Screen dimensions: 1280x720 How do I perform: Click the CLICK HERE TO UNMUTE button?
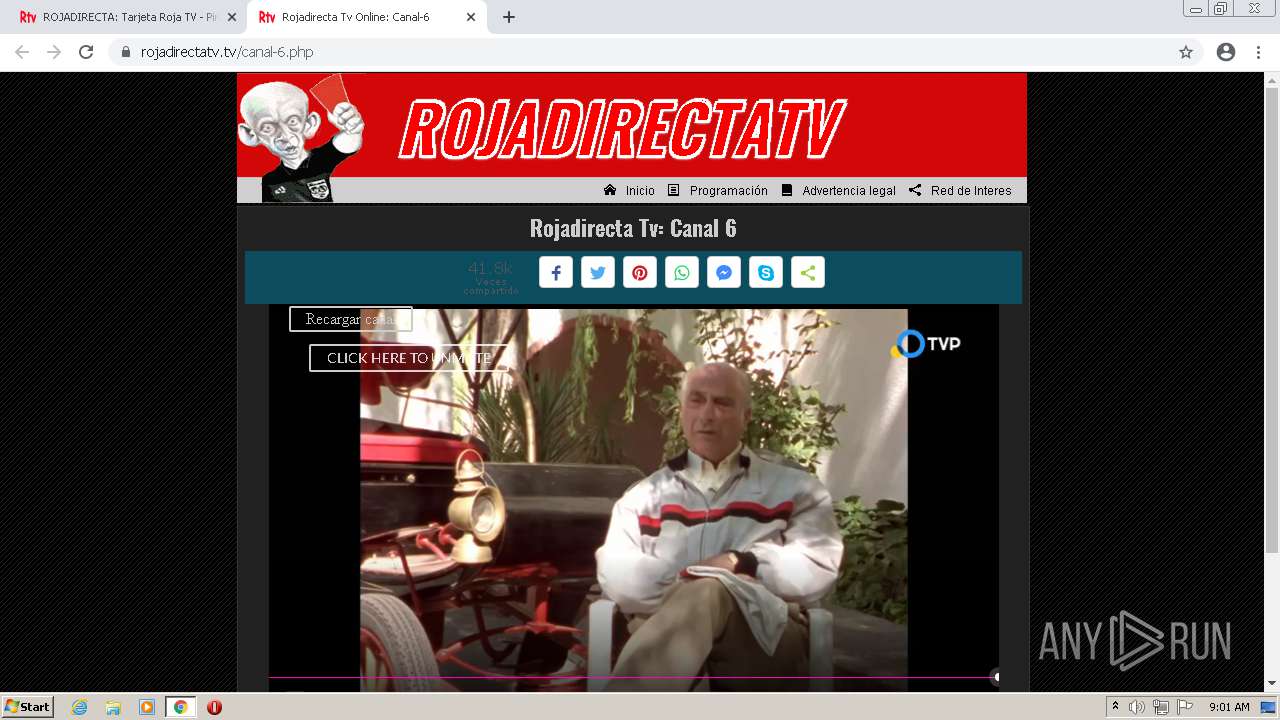click(409, 358)
